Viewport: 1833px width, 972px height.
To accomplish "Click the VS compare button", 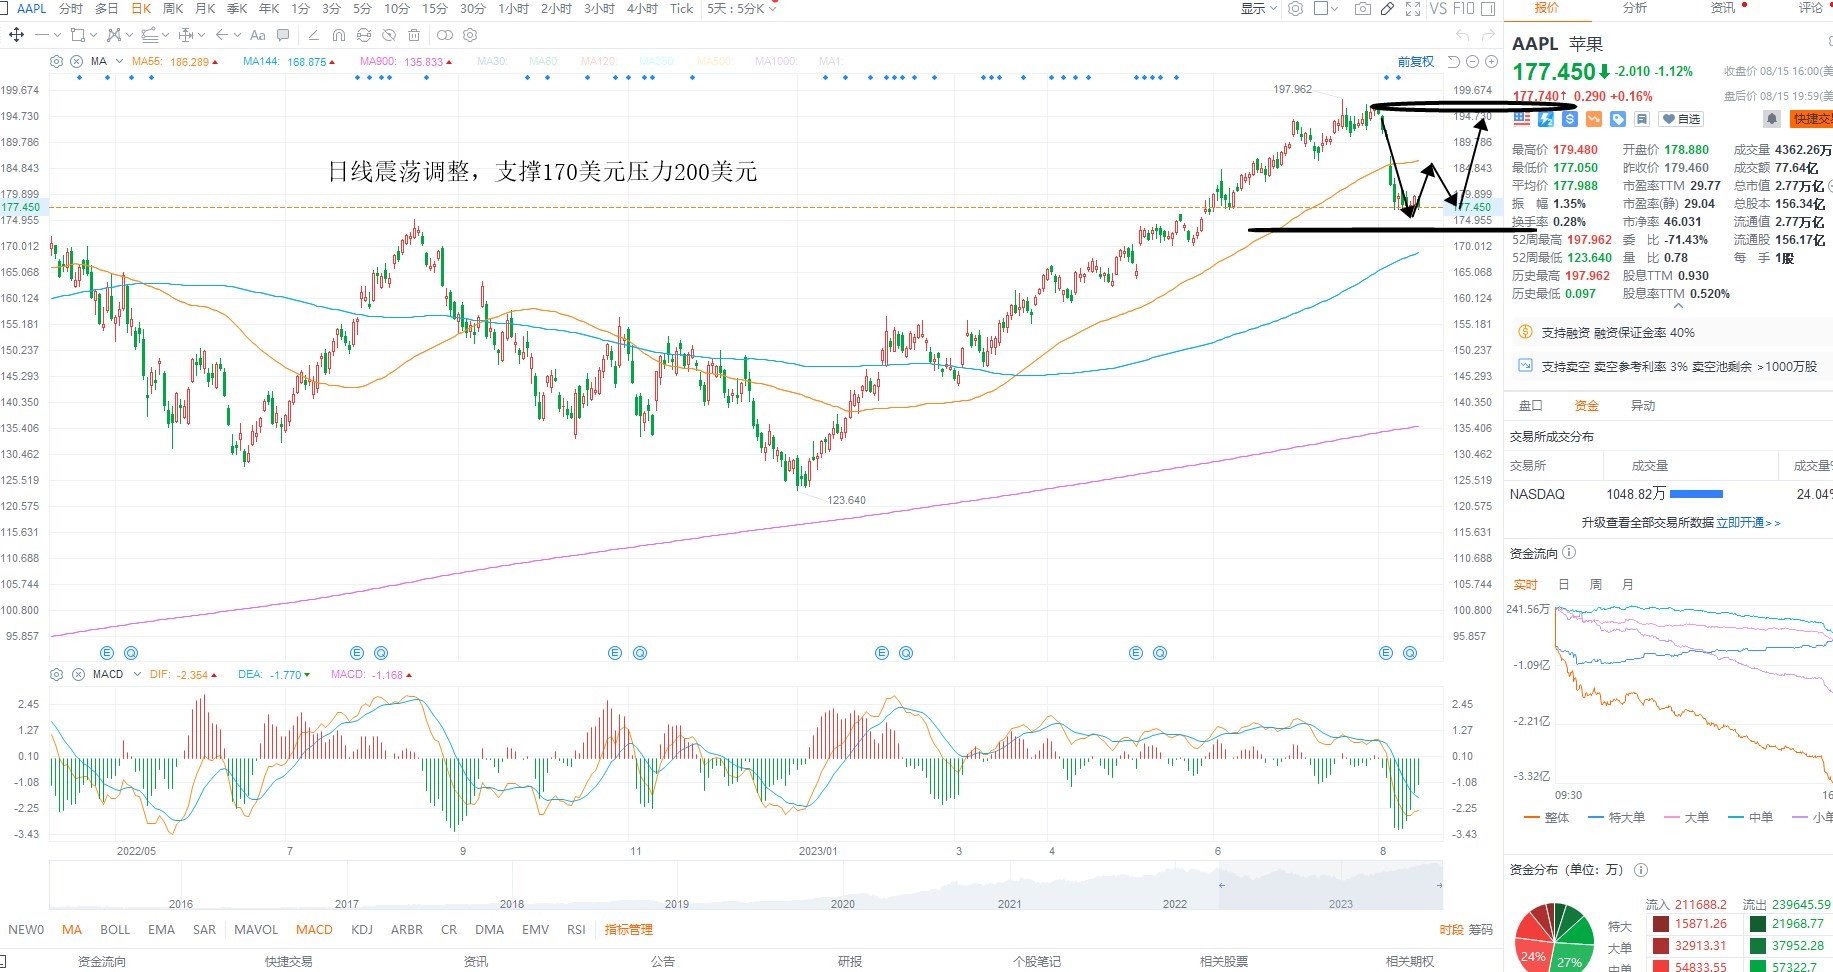I will tap(1438, 9).
